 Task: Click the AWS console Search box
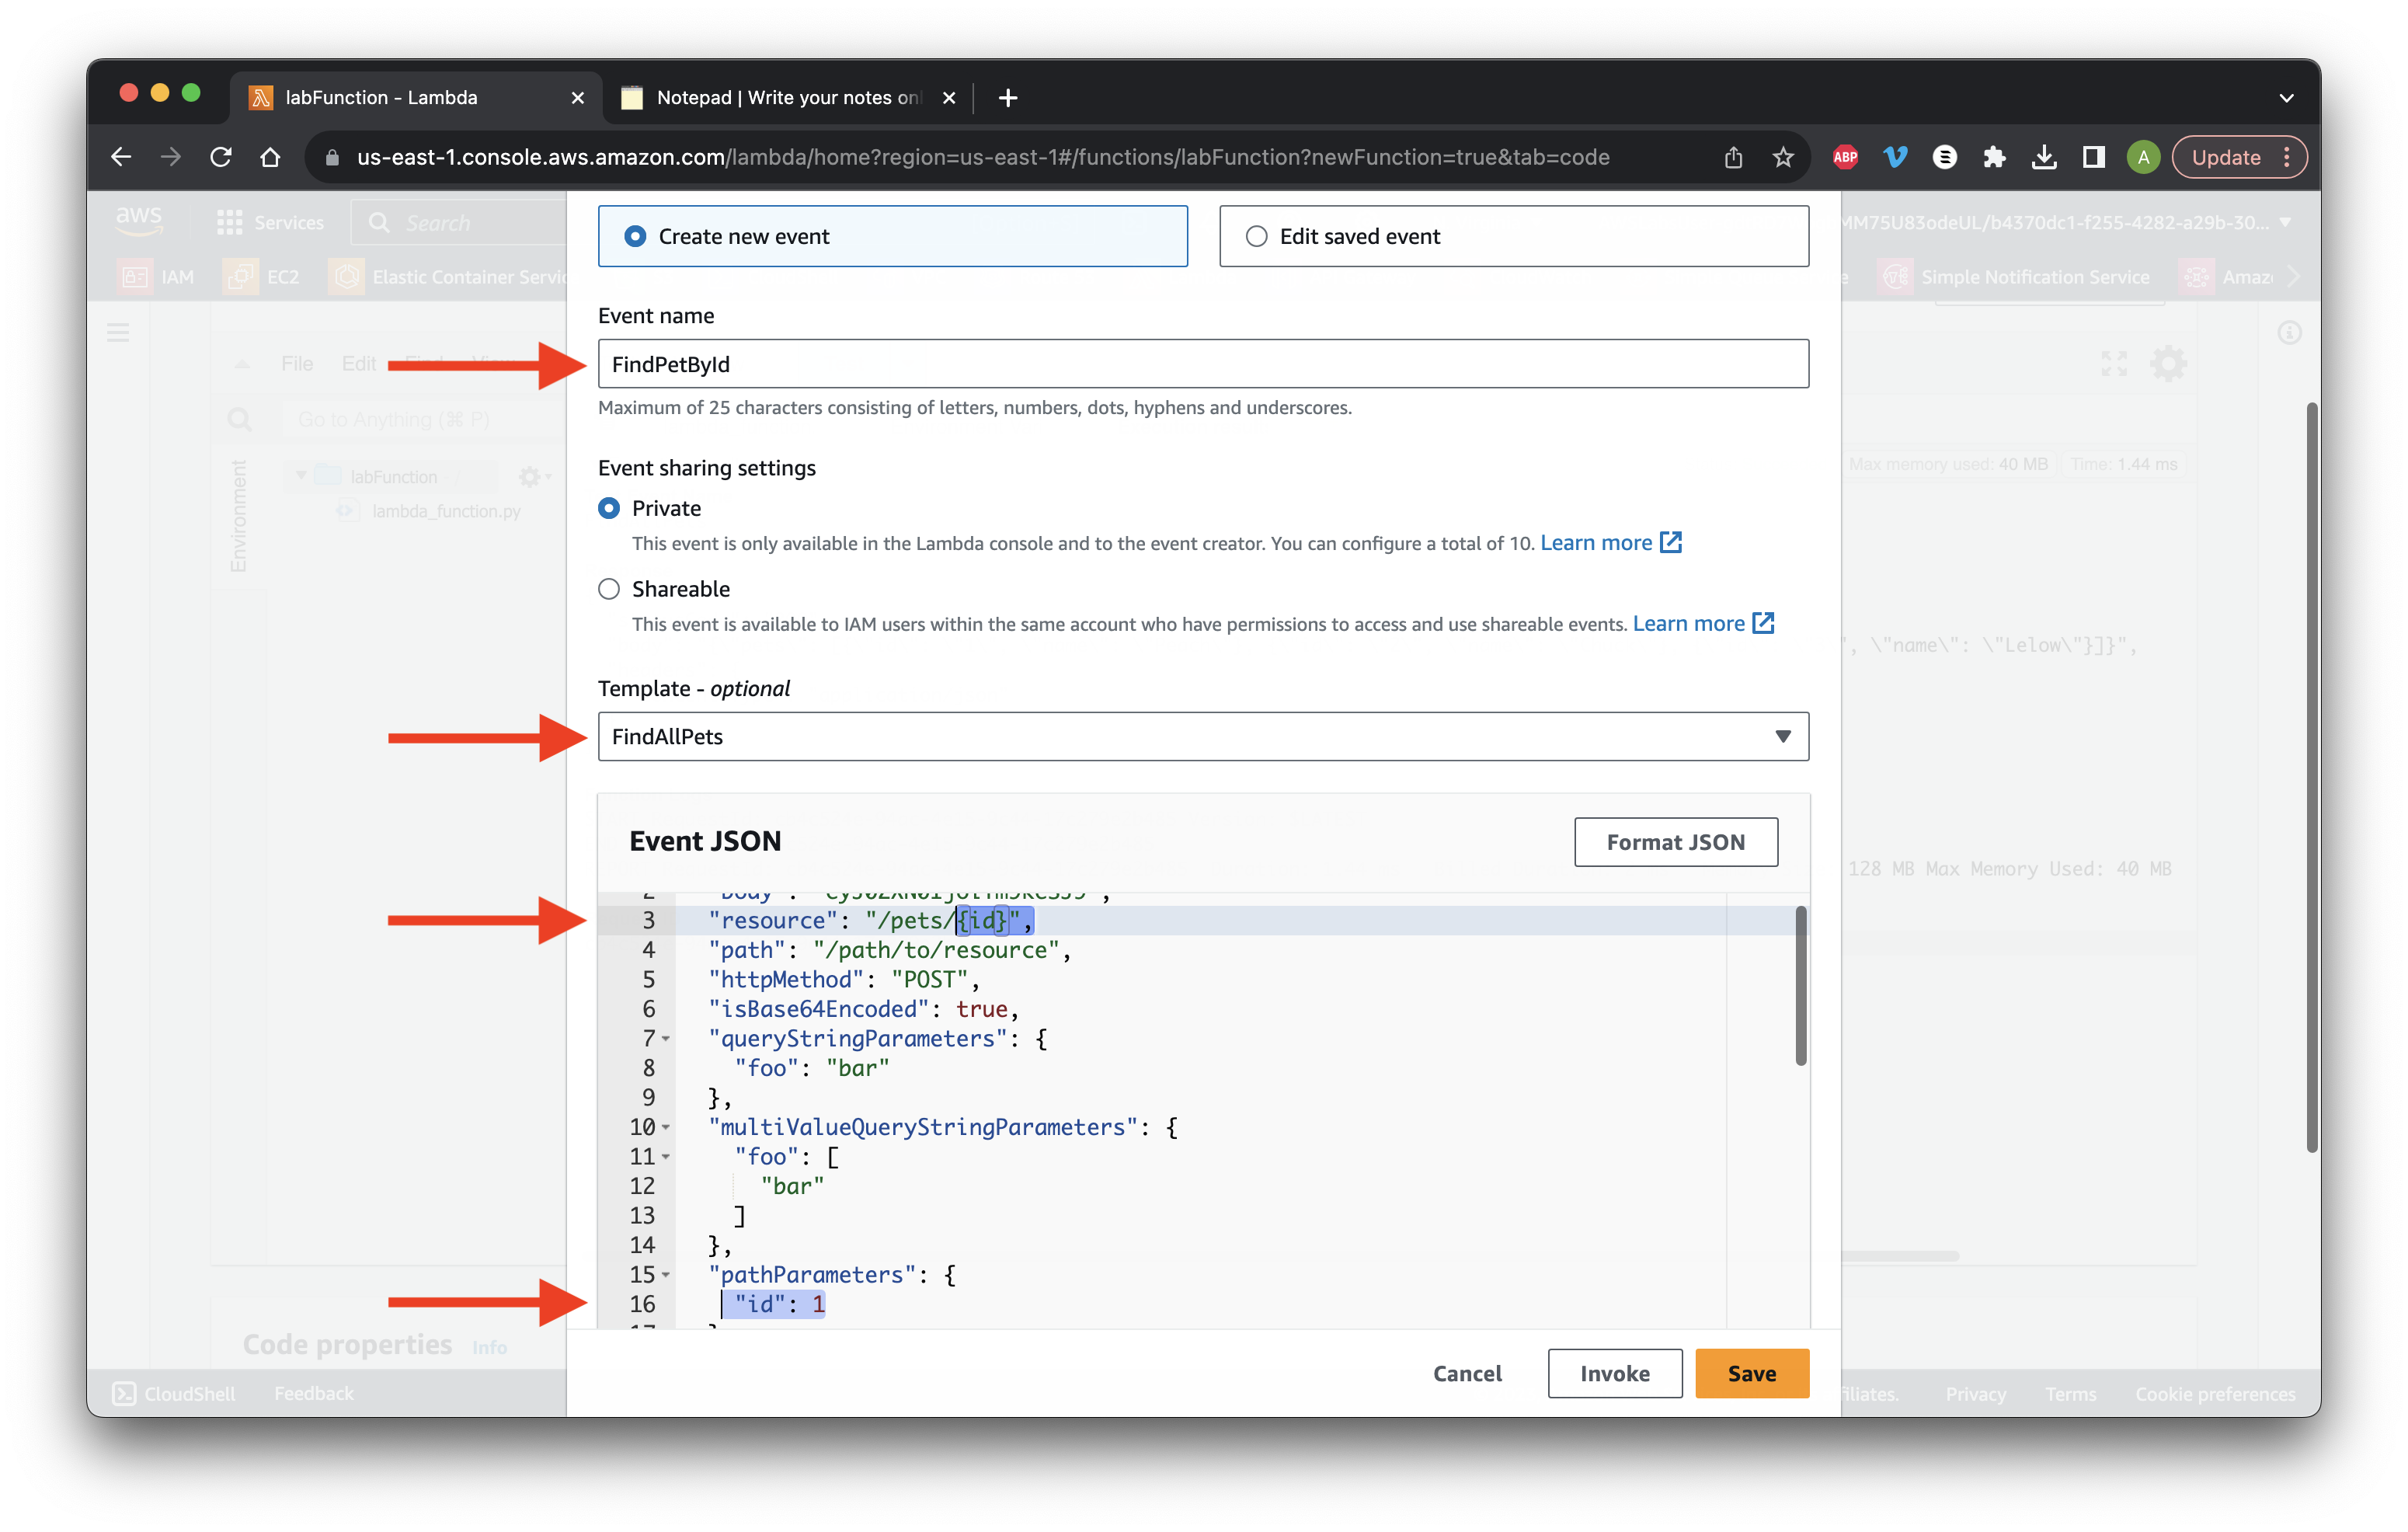(460, 222)
